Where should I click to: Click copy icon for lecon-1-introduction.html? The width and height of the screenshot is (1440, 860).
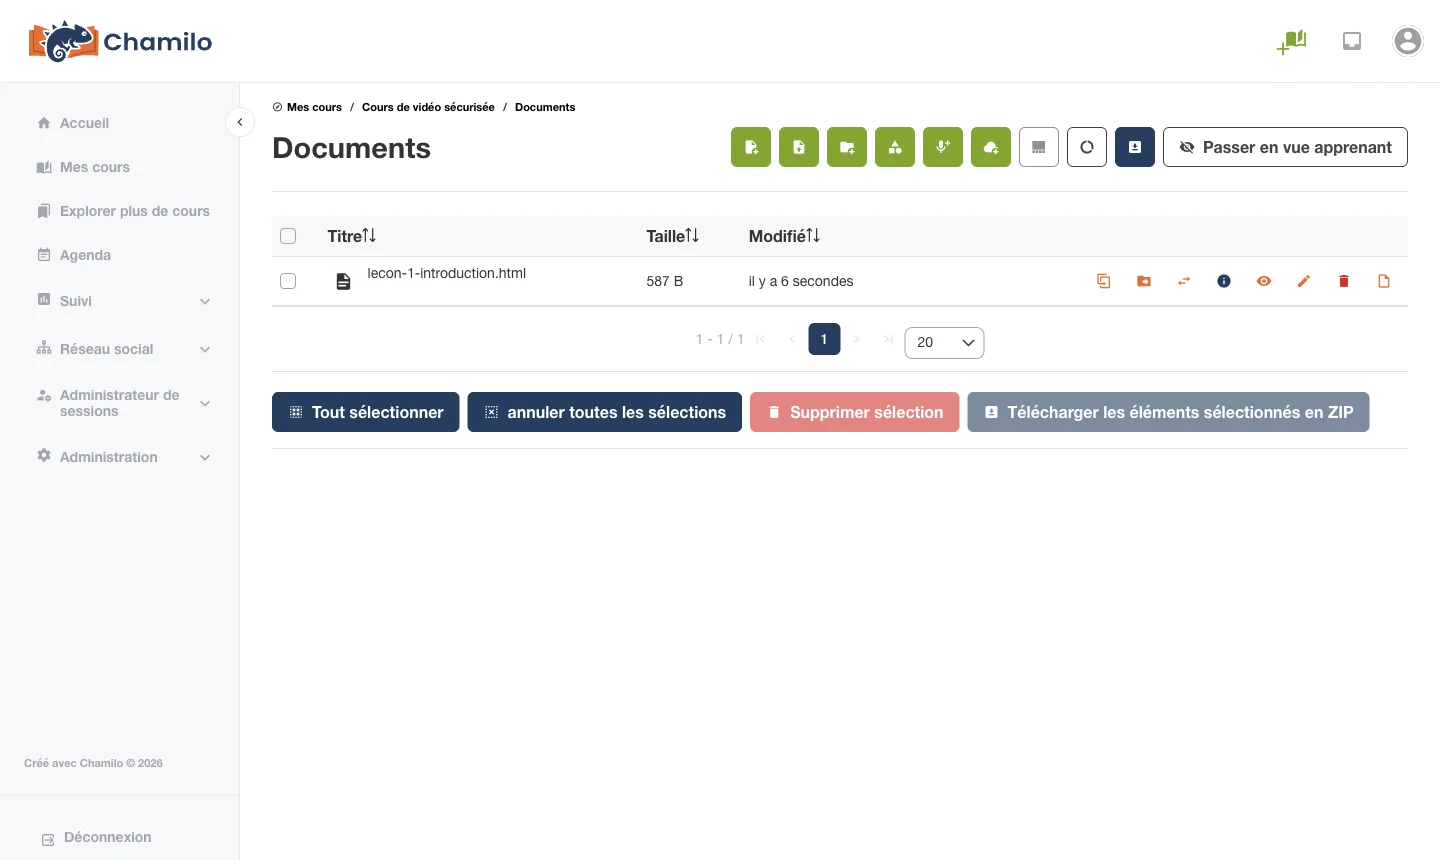point(1104,281)
